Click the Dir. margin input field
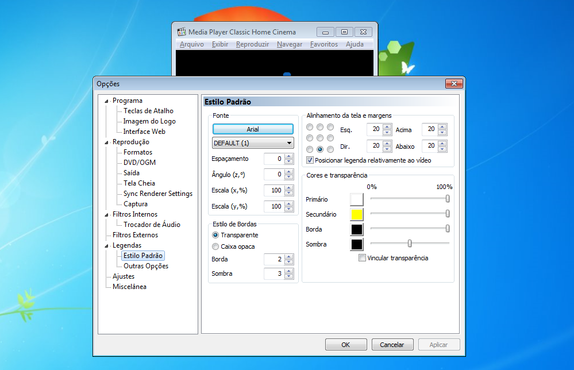The height and width of the screenshot is (370, 574). (x=375, y=146)
